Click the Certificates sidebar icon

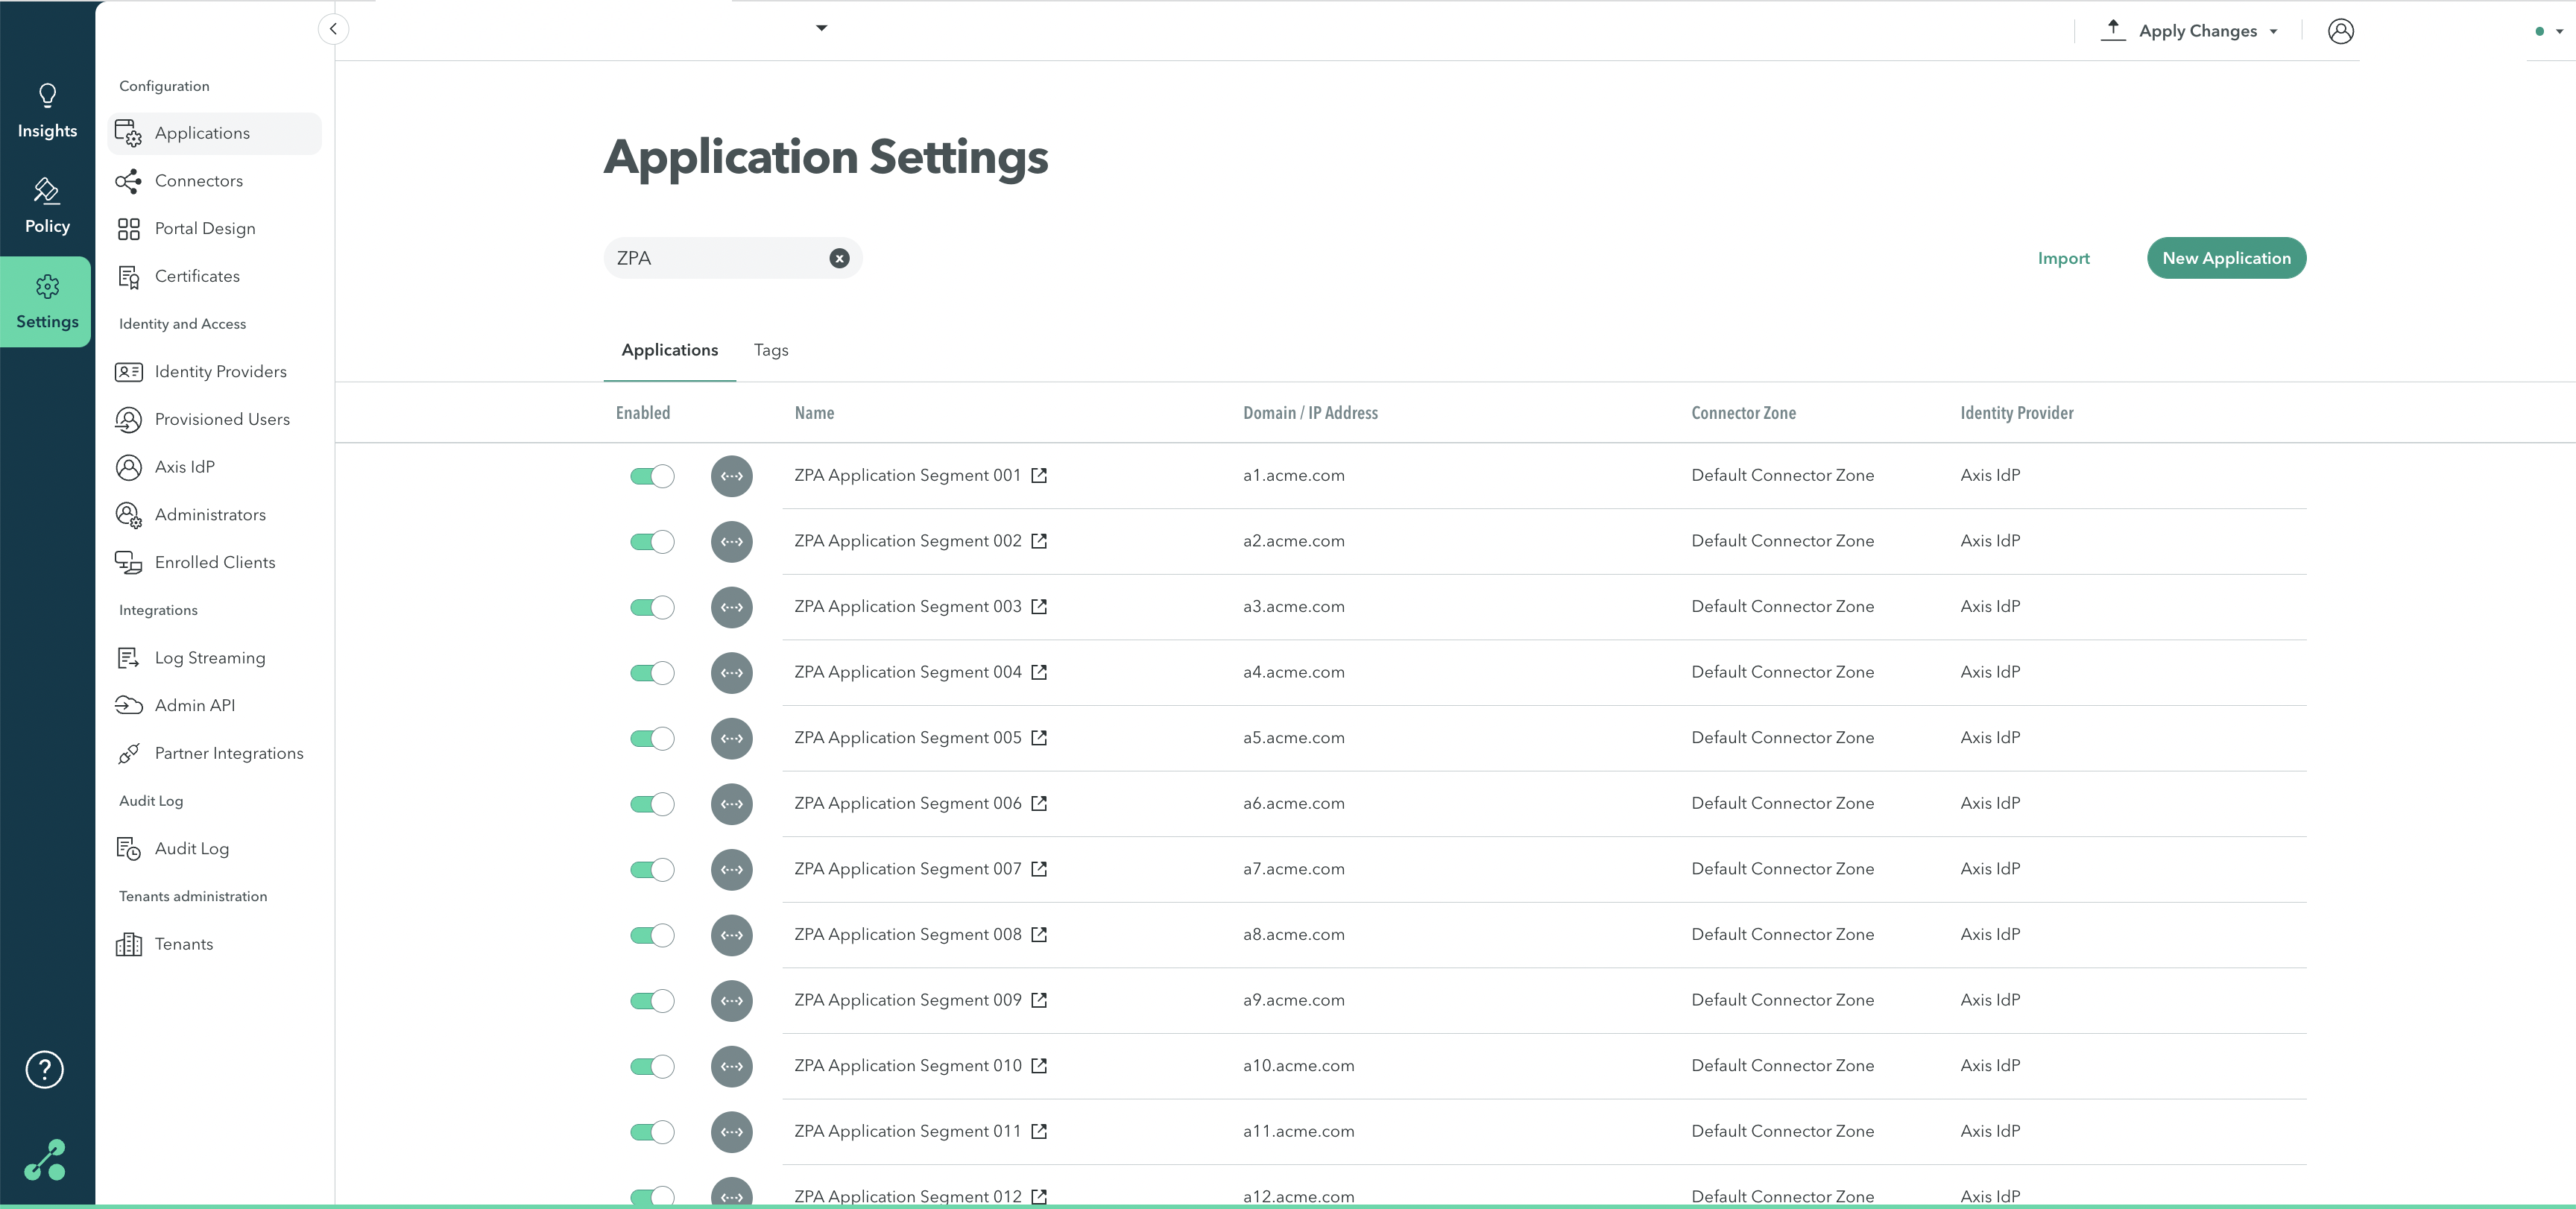click(x=128, y=277)
